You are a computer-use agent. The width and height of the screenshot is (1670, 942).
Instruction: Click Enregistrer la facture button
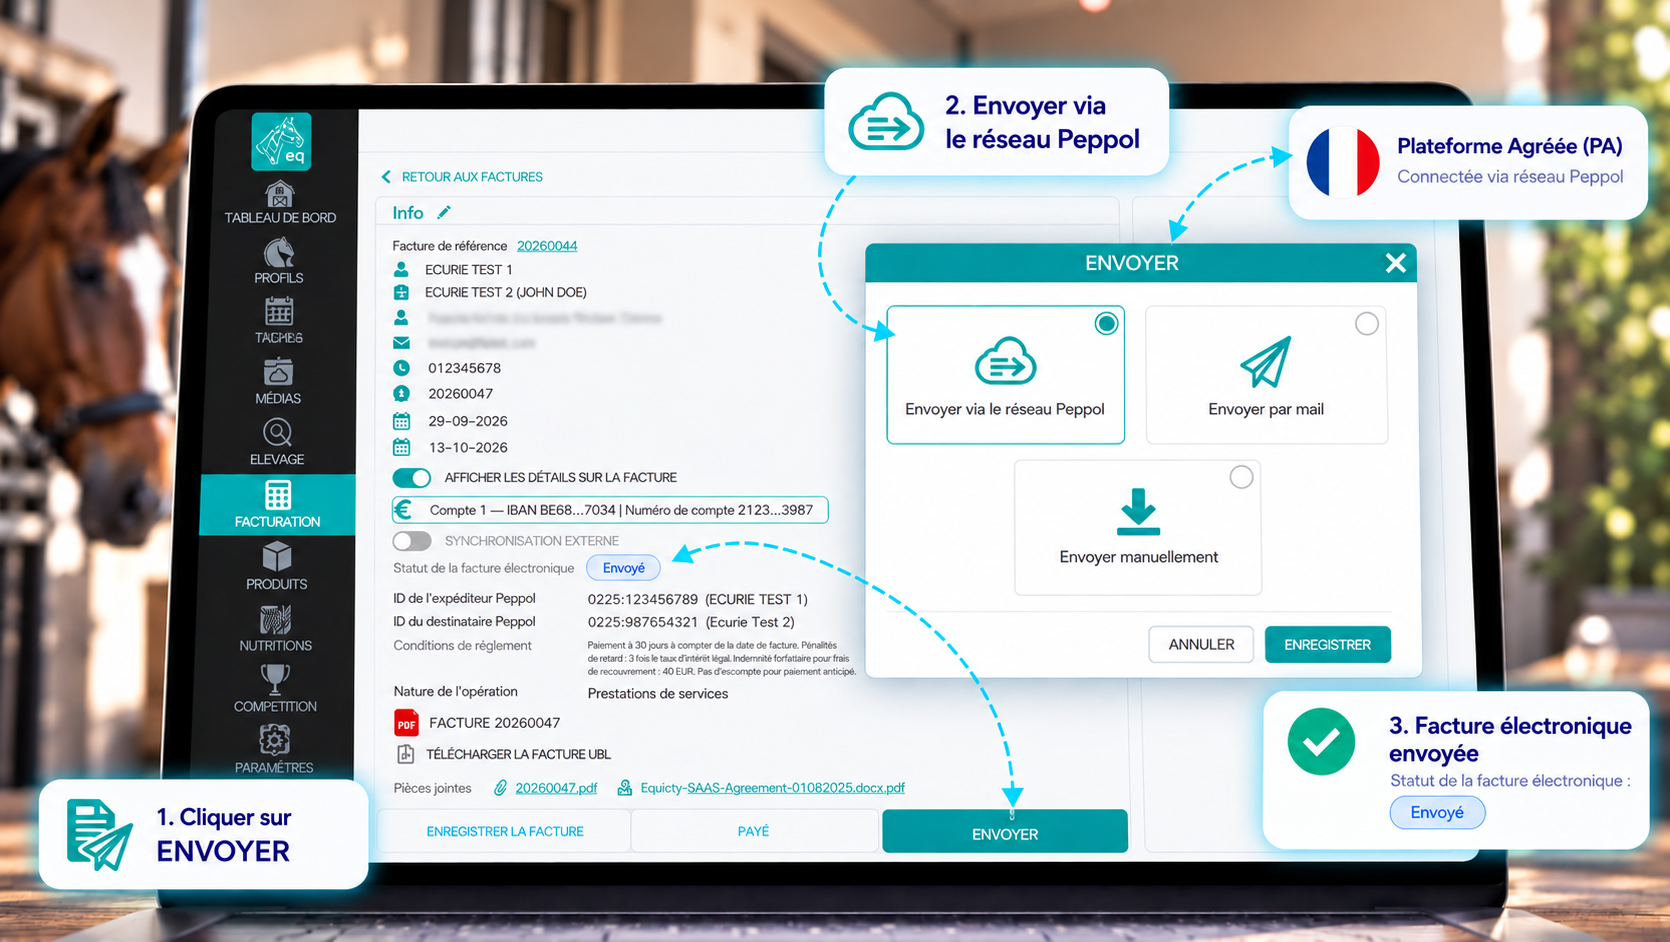[x=505, y=831]
